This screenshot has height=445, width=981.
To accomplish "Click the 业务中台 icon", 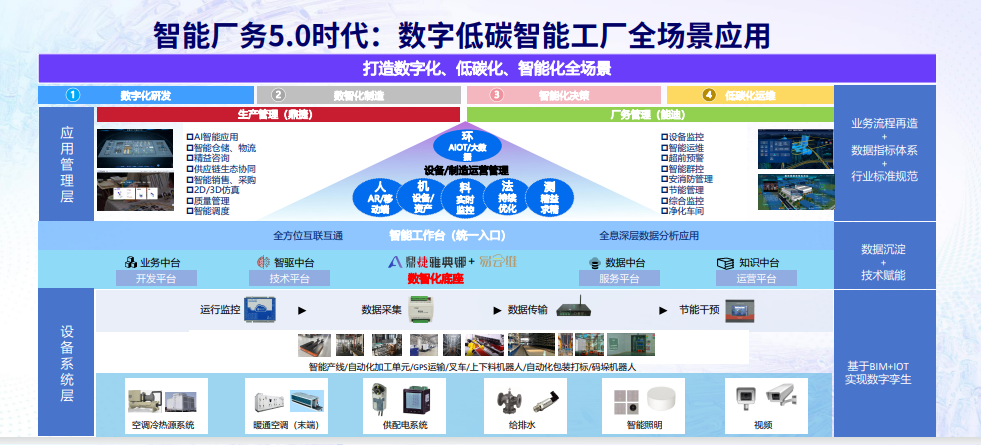I will [131, 262].
